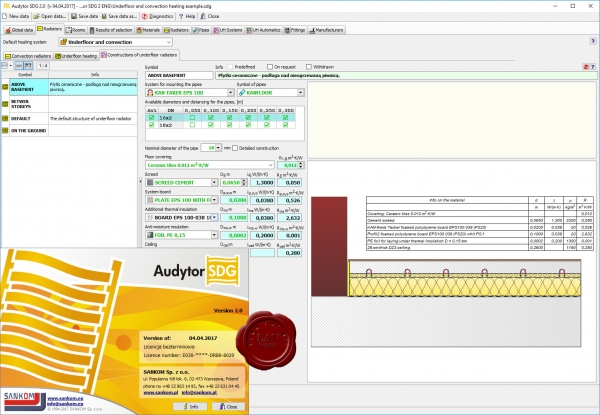Open the System for mounting the pipes dropdown

230,93
